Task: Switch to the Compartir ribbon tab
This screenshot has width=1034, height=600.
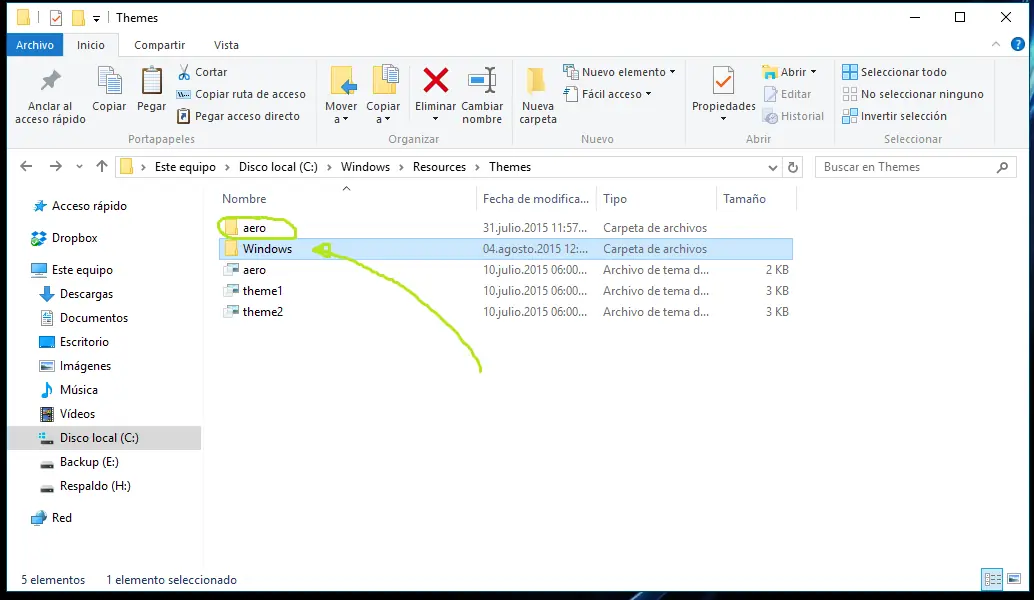Action: (x=160, y=45)
